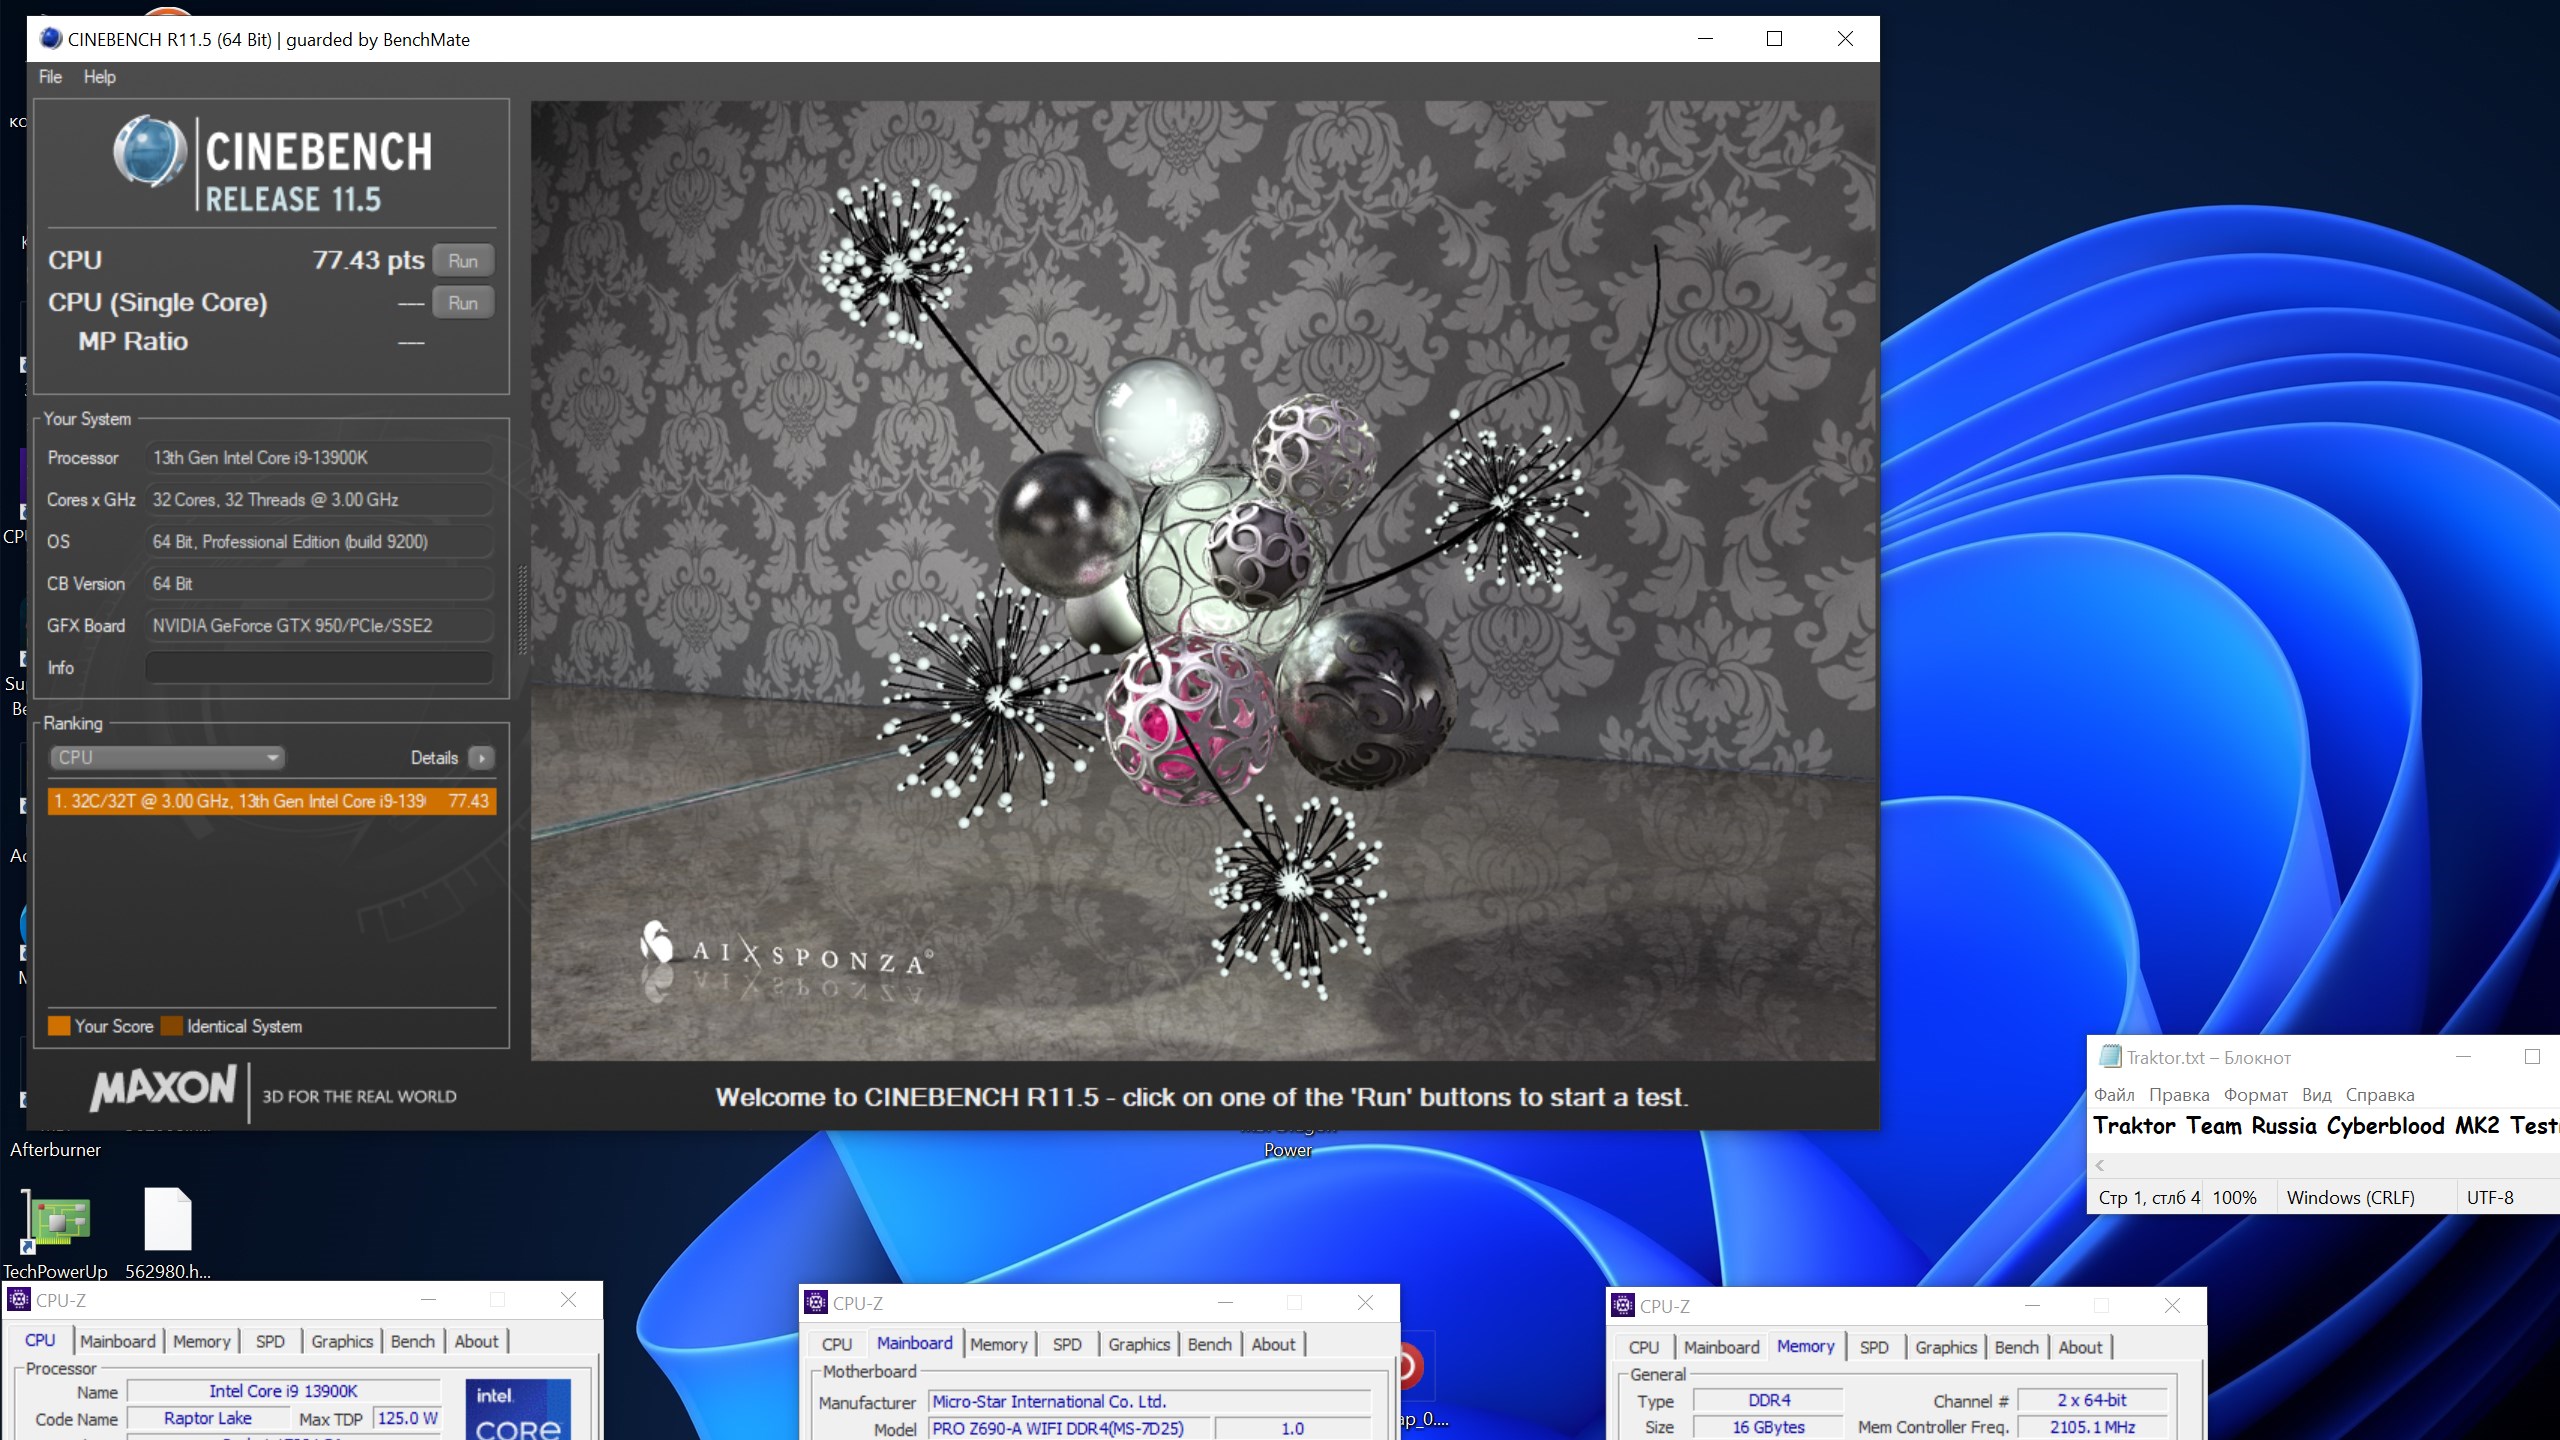Open About tab in middle CPU-Z window
2560x1440 pixels.
click(1273, 1345)
